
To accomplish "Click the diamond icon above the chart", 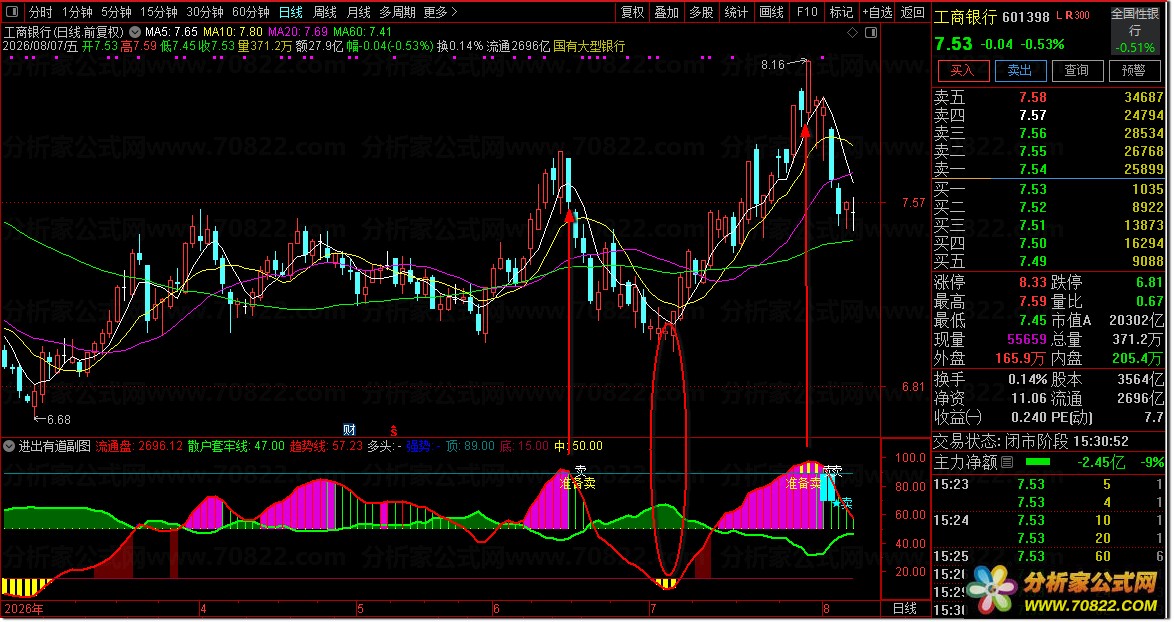I will pos(852,32).
